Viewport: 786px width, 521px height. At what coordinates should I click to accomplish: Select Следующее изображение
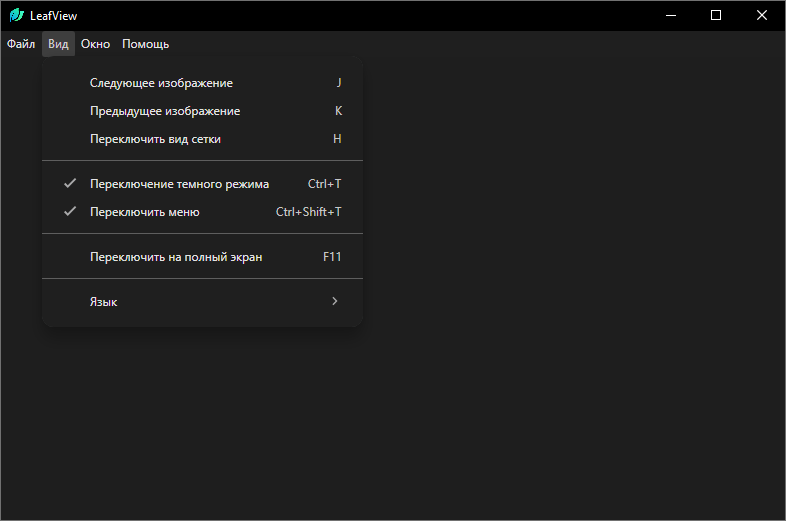(x=161, y=83)
